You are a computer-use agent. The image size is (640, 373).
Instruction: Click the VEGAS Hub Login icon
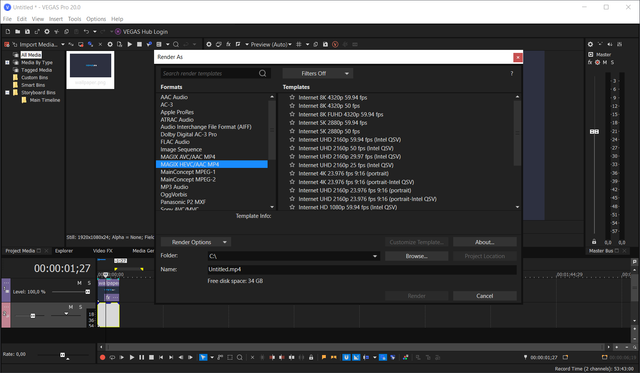[x=118, y=31]
